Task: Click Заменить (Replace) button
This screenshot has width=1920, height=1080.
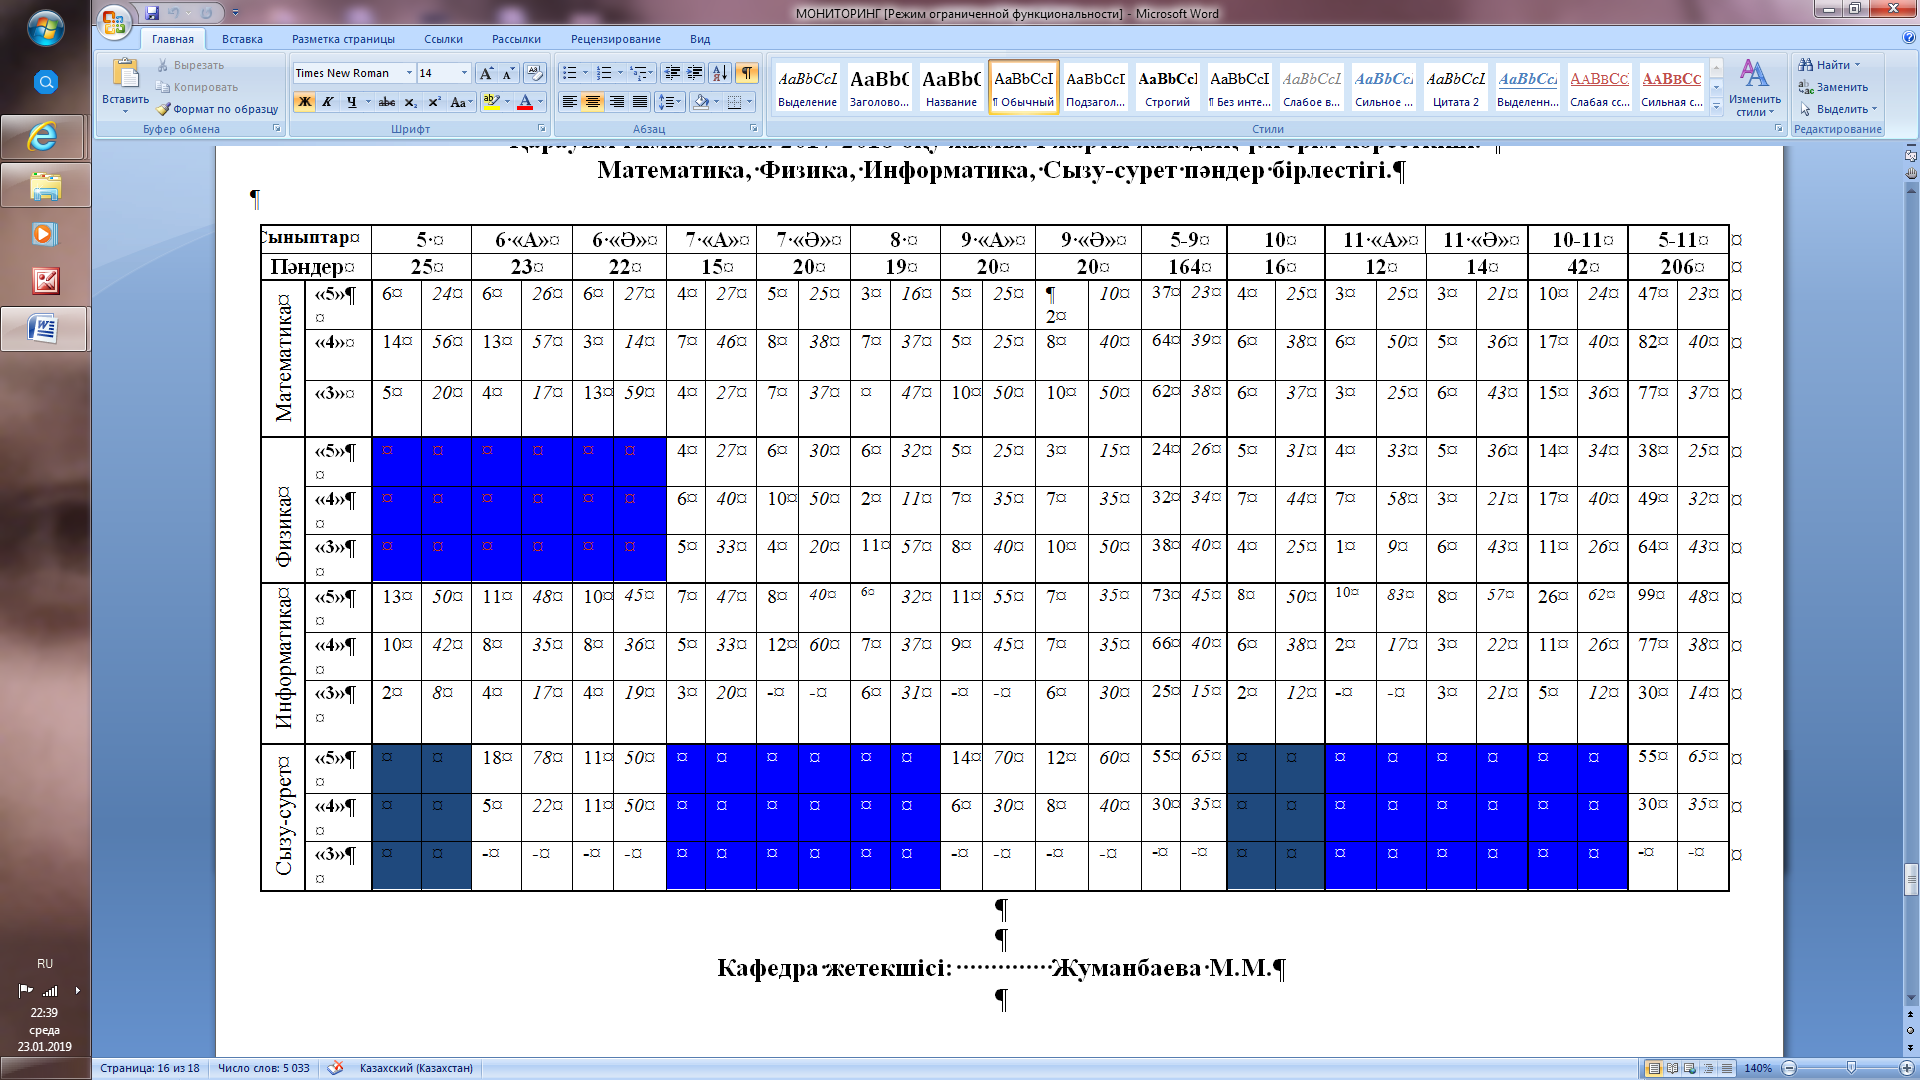Action: 1832,87
